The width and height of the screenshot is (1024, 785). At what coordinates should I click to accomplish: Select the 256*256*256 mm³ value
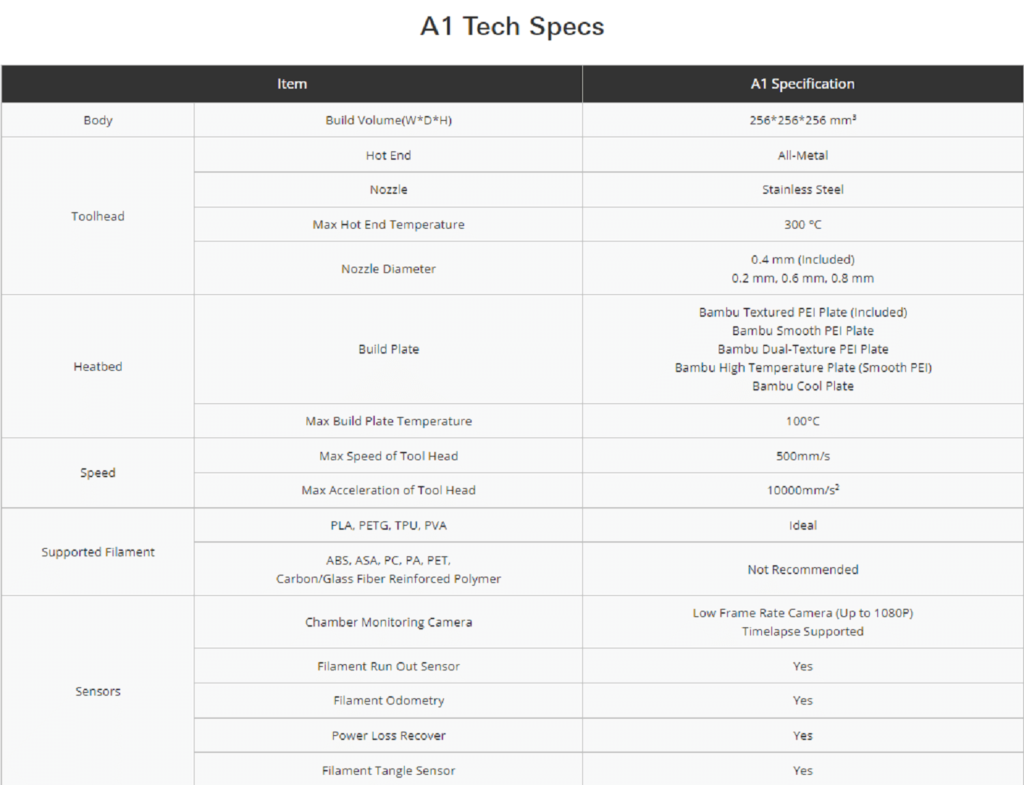[x=803, y=120]
